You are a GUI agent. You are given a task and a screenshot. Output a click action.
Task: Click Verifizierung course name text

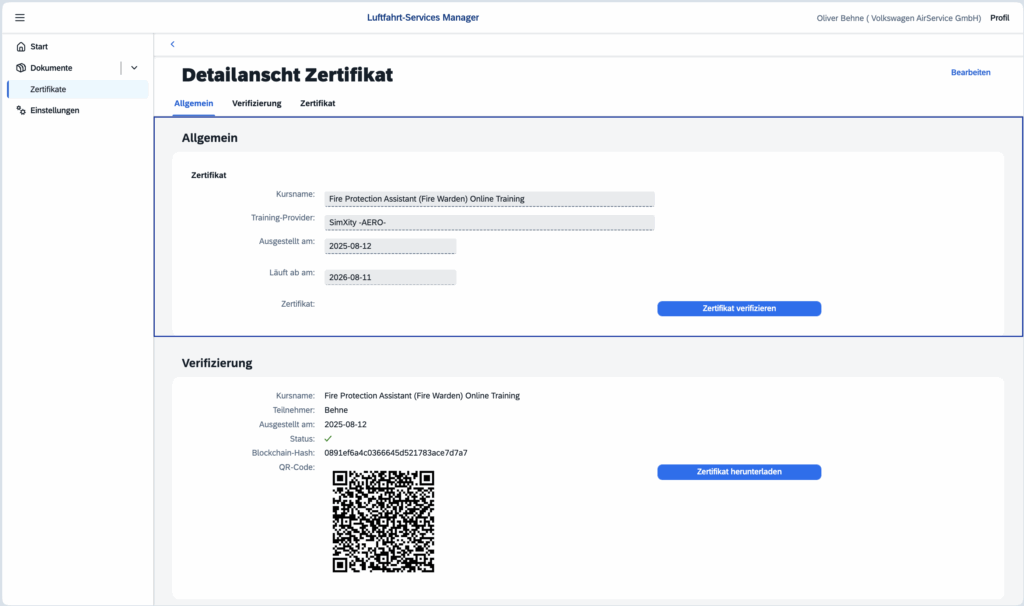422,396
